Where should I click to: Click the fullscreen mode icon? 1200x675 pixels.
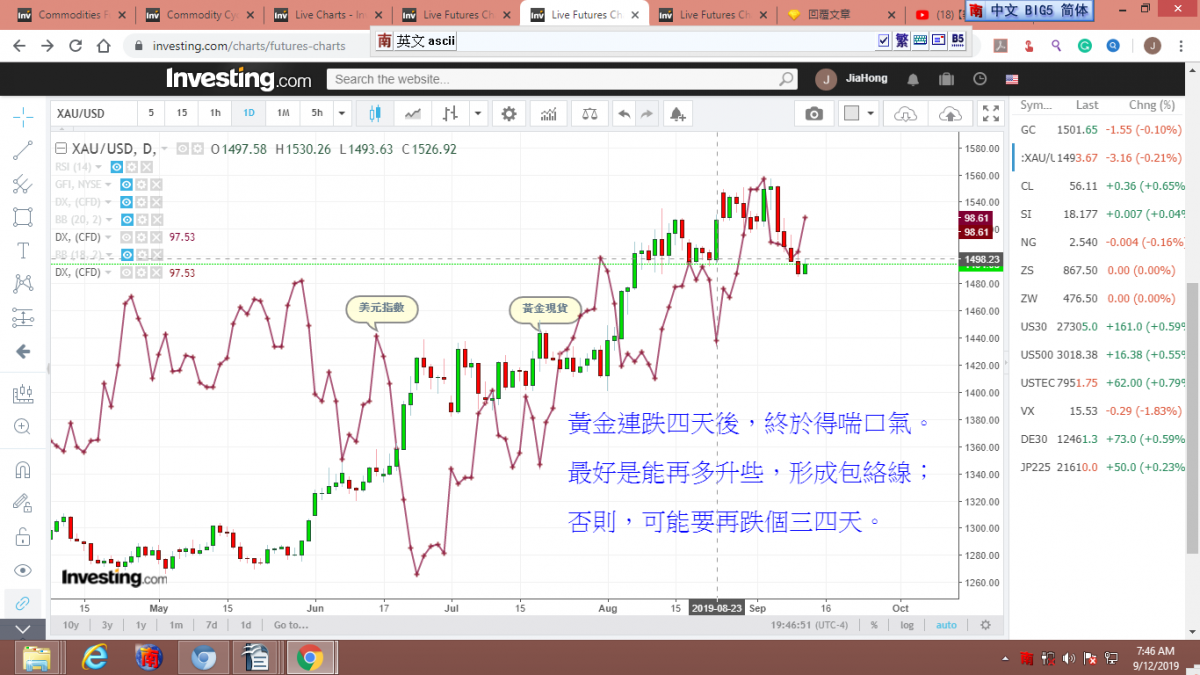(990, 114)
